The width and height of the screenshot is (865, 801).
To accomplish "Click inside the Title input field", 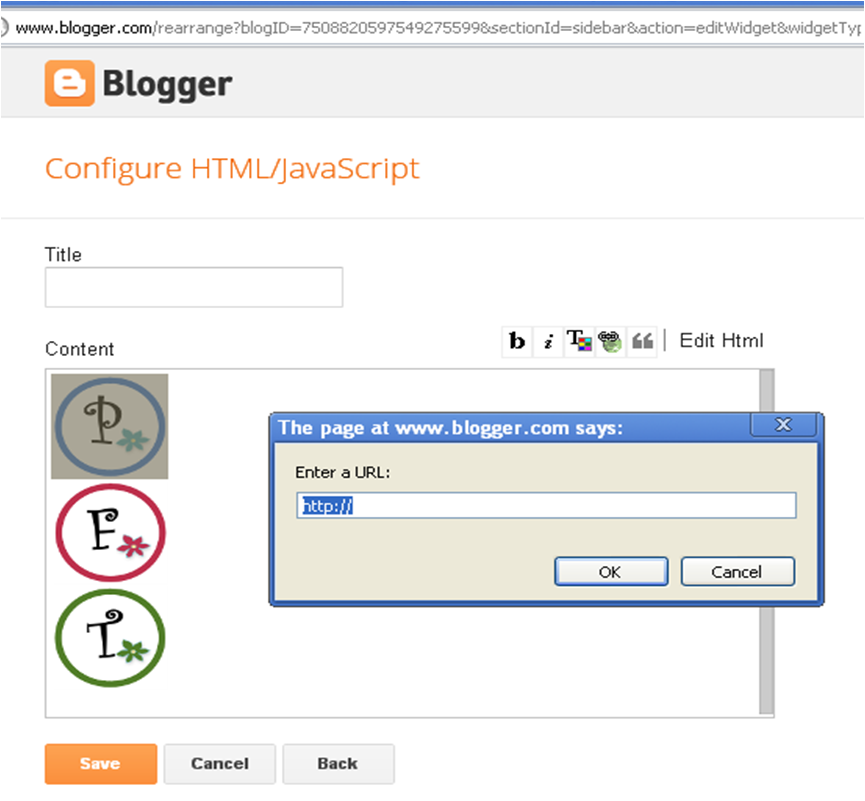I will (193, 287).
